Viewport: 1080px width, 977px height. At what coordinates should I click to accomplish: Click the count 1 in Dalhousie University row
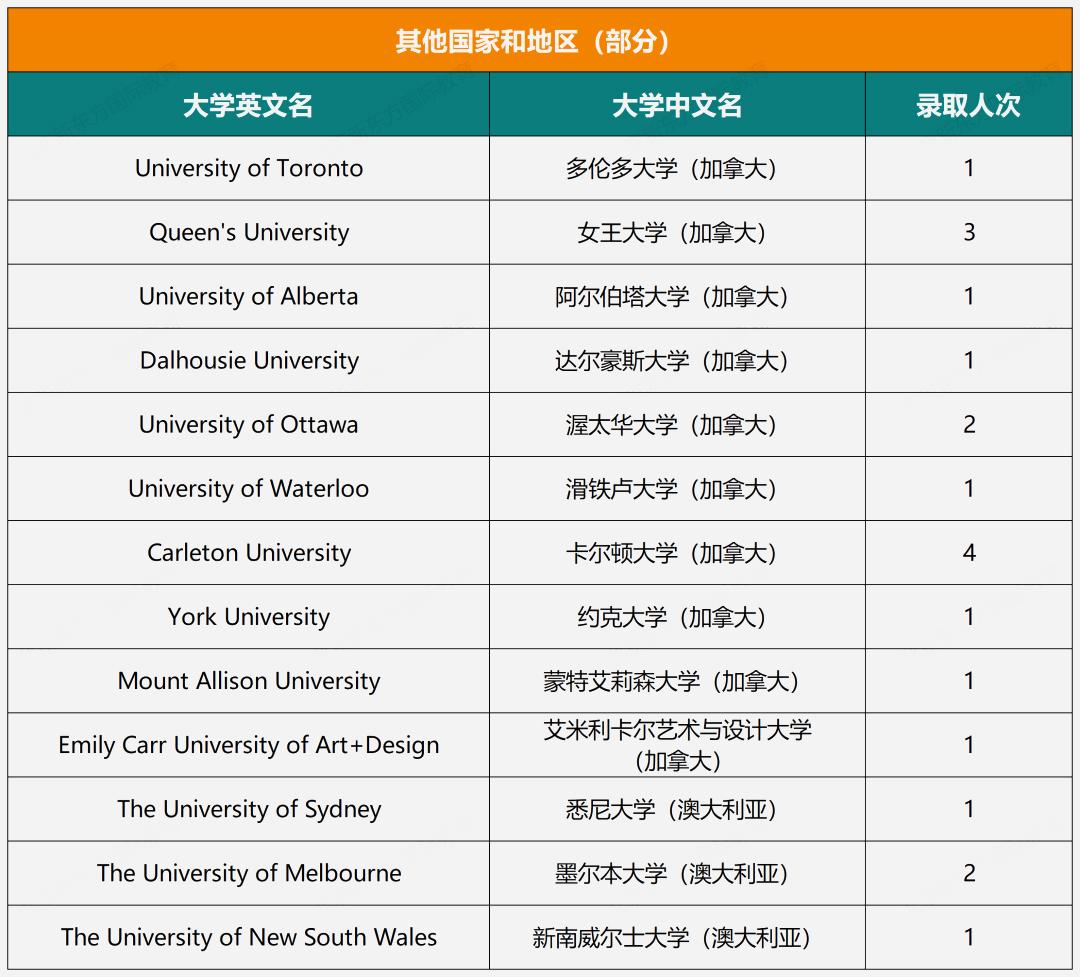click(969, 360)
